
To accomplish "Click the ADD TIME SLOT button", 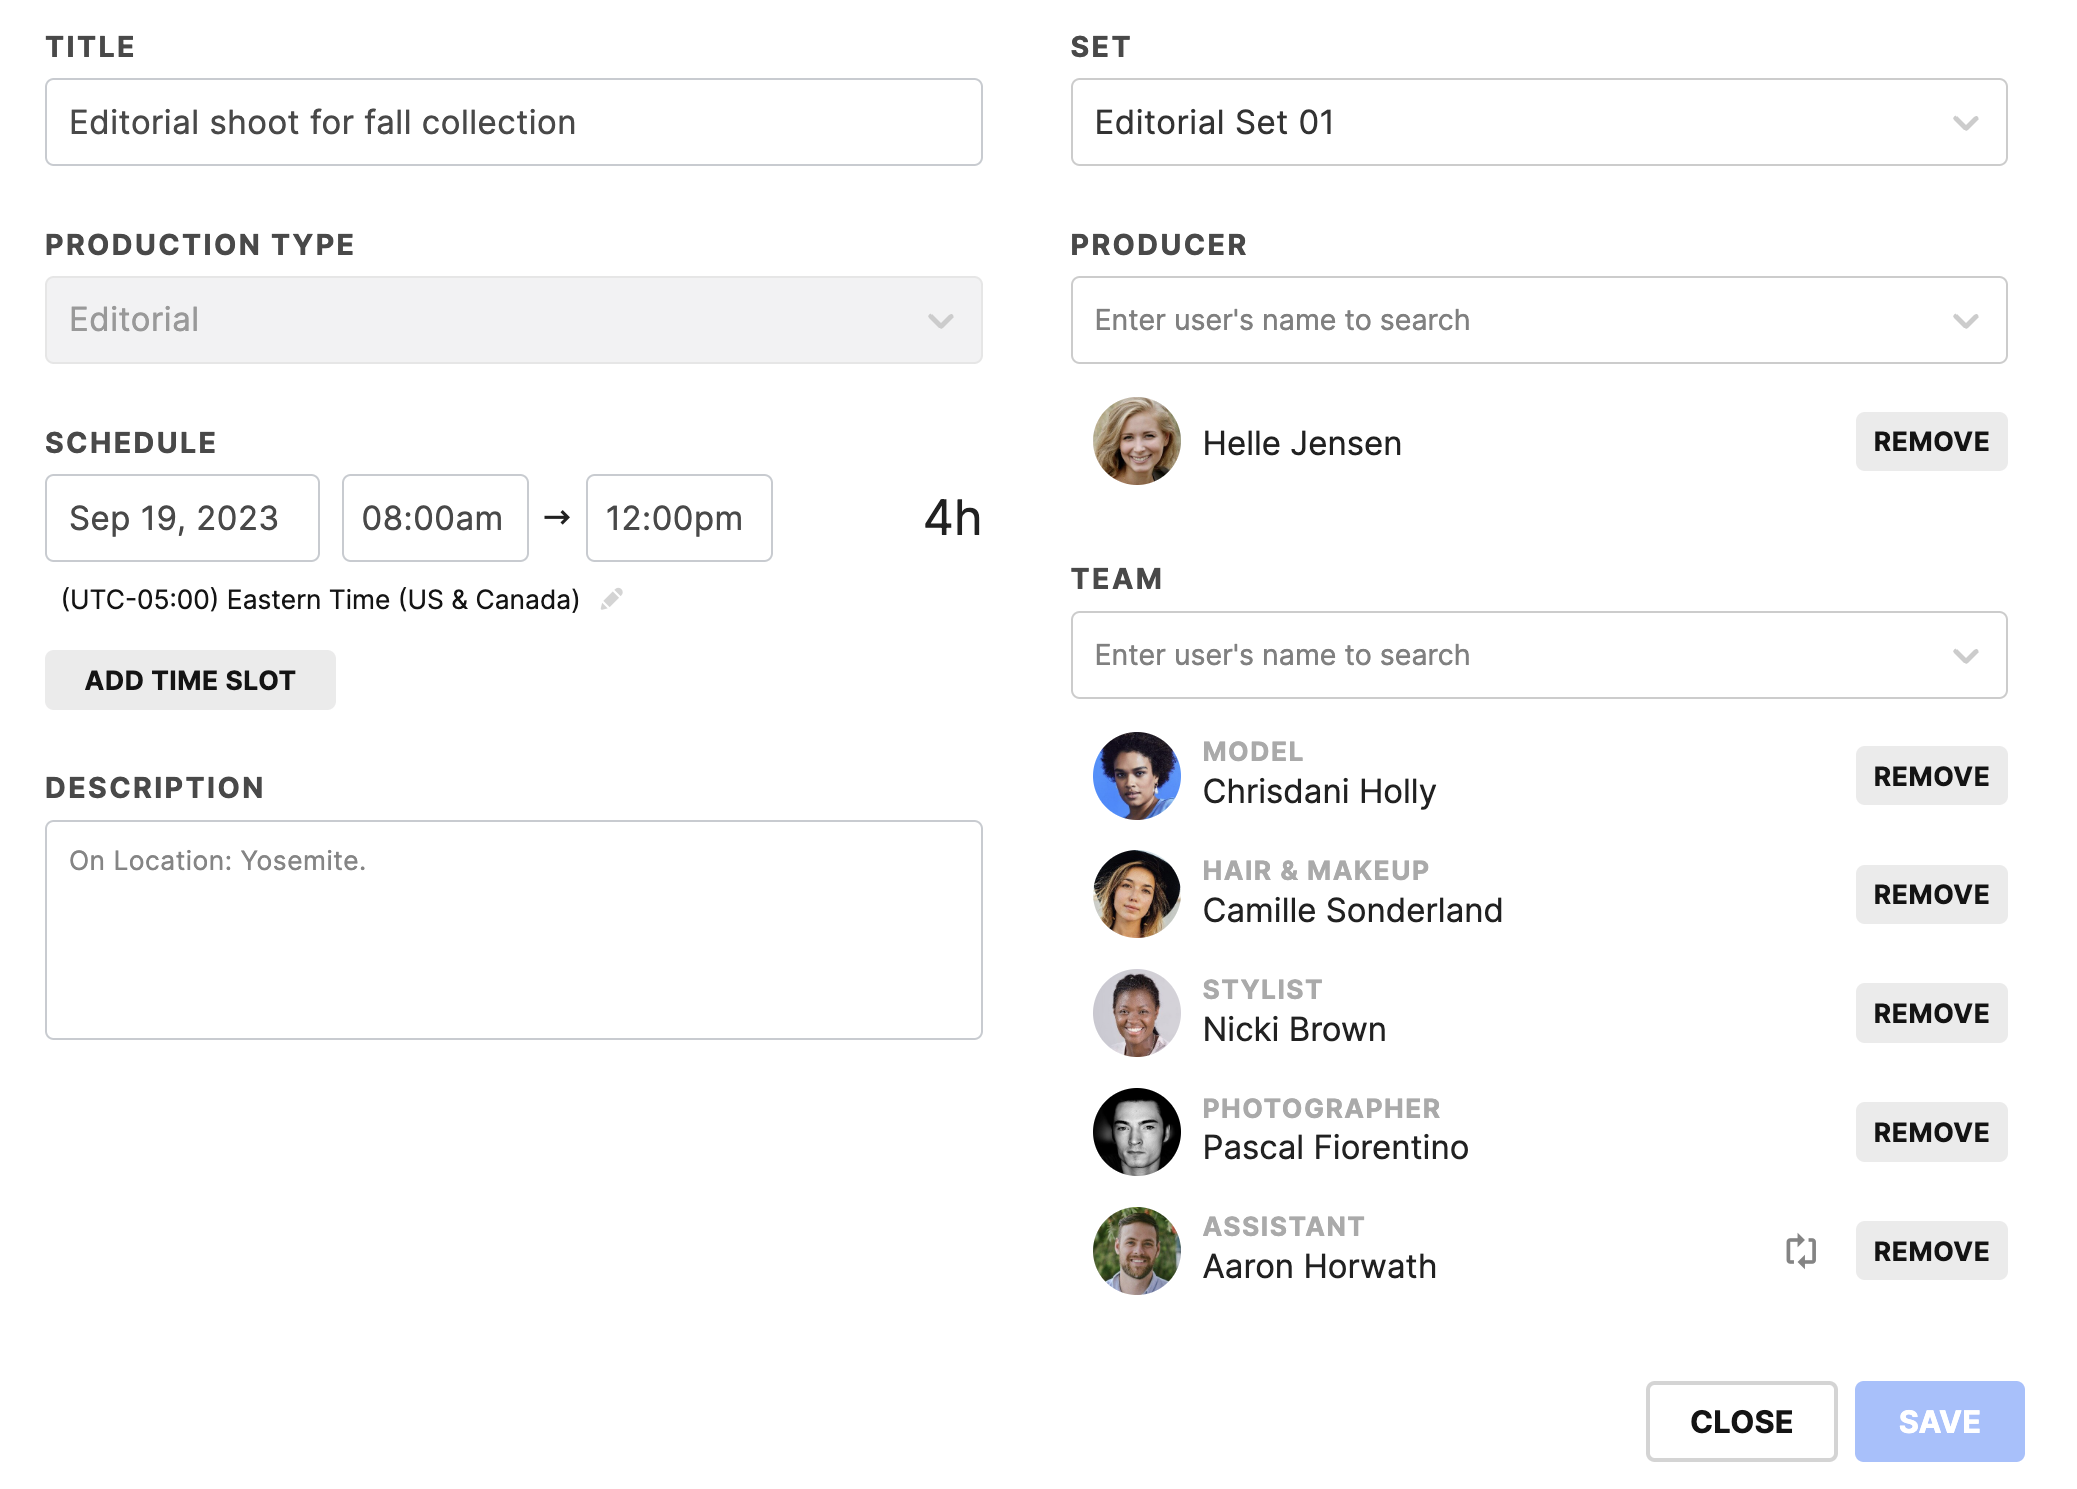I will 189,677.
